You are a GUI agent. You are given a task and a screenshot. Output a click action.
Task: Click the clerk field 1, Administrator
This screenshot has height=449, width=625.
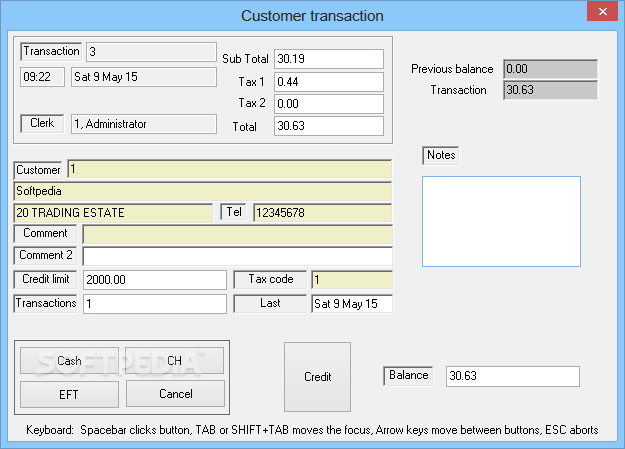click(144, 124)
